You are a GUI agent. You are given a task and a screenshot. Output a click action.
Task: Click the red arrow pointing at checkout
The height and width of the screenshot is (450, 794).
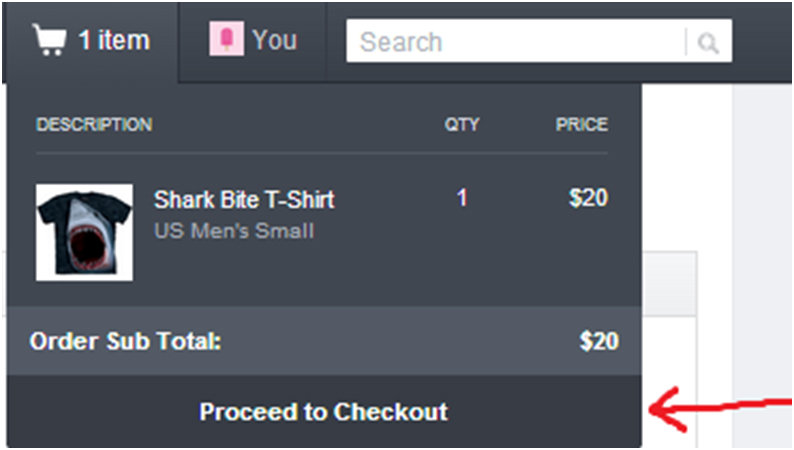point(715,408)
